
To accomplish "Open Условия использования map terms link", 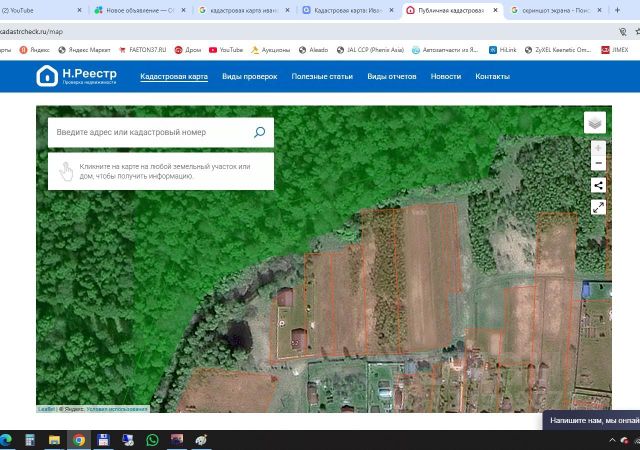I will [x=117, y=409].
